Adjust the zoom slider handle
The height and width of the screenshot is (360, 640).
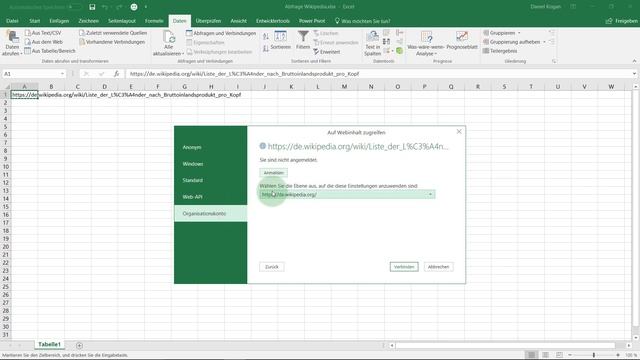coord(594,355)
